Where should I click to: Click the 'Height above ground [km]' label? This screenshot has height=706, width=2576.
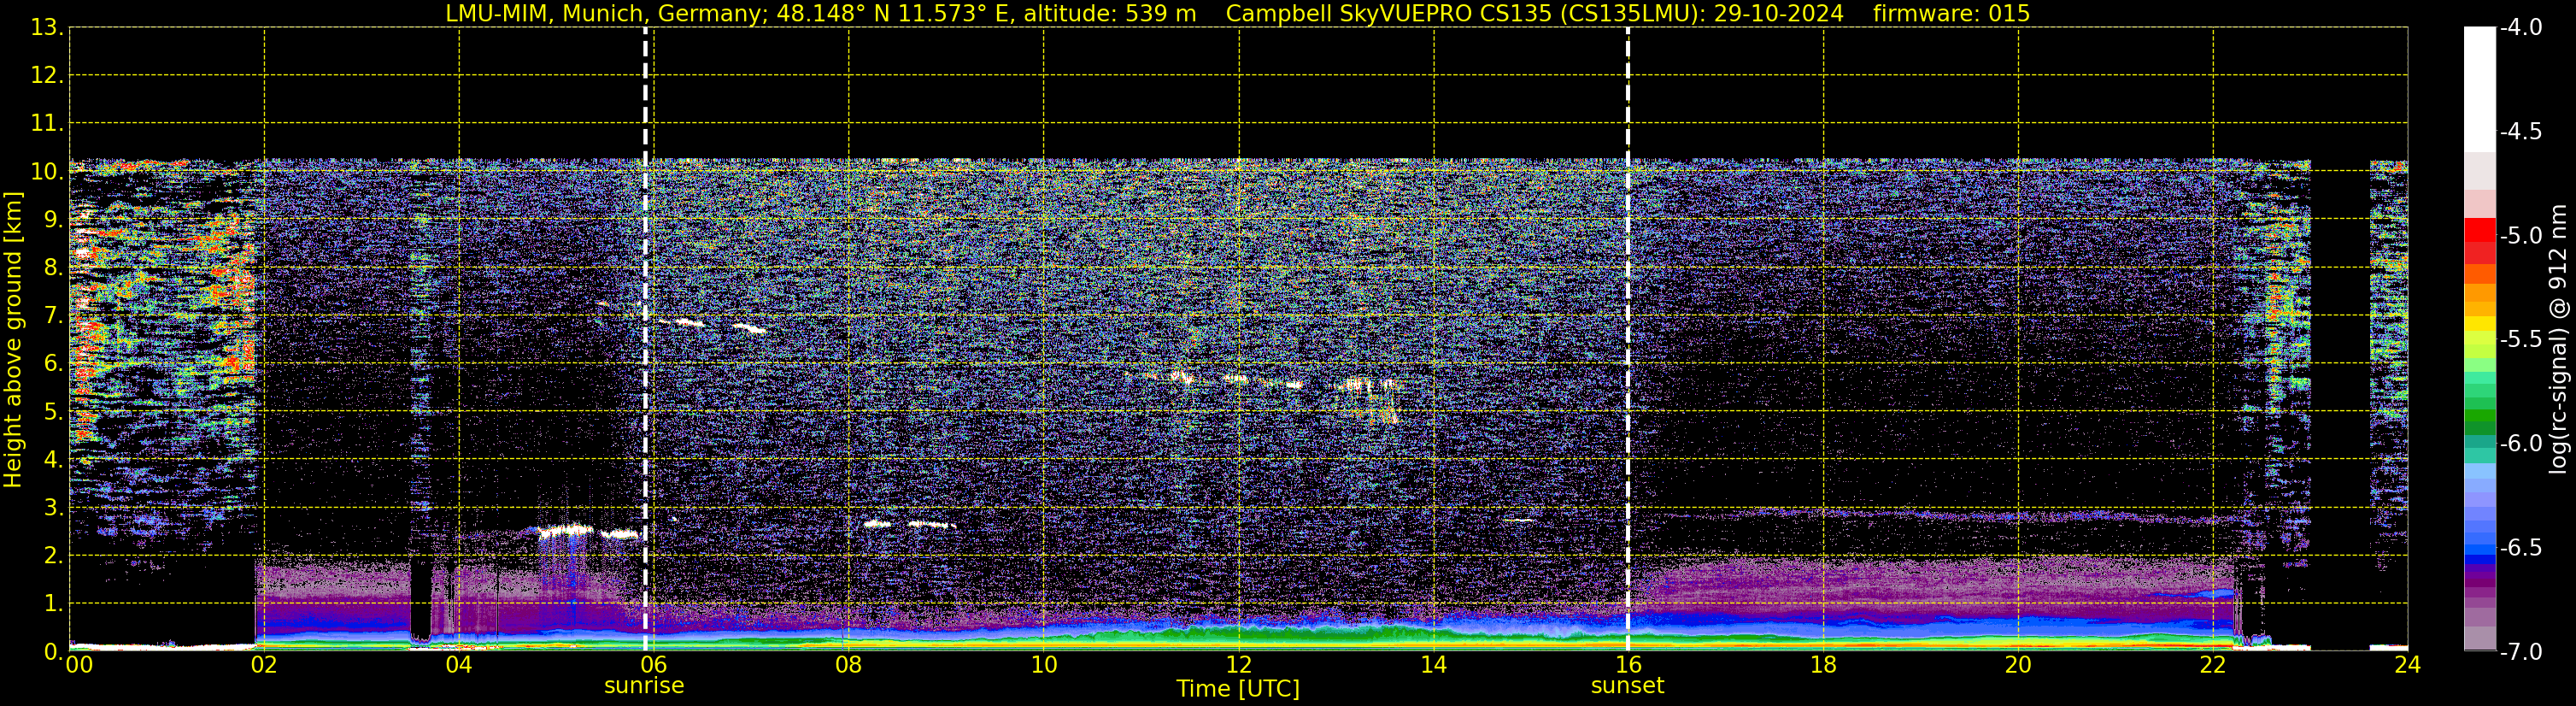[13, 340]
